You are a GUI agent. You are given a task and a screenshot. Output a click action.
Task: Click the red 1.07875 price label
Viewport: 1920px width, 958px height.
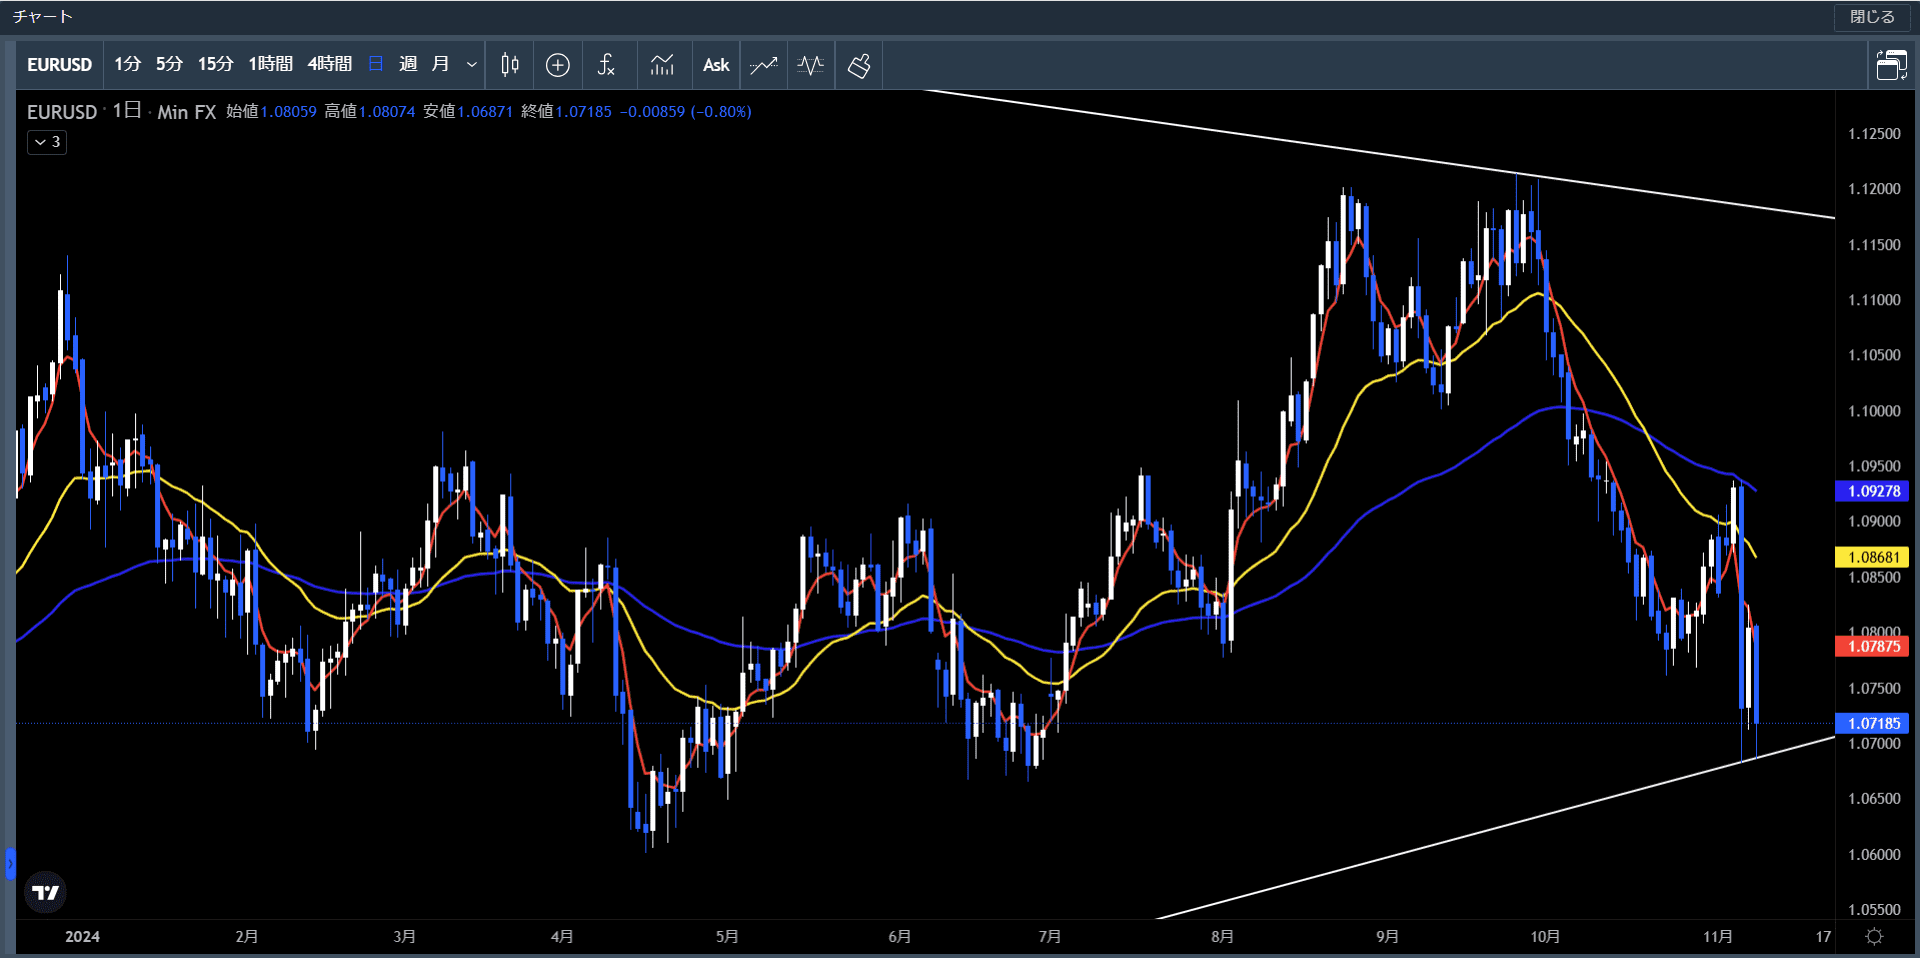click(x=1873, y=646)
